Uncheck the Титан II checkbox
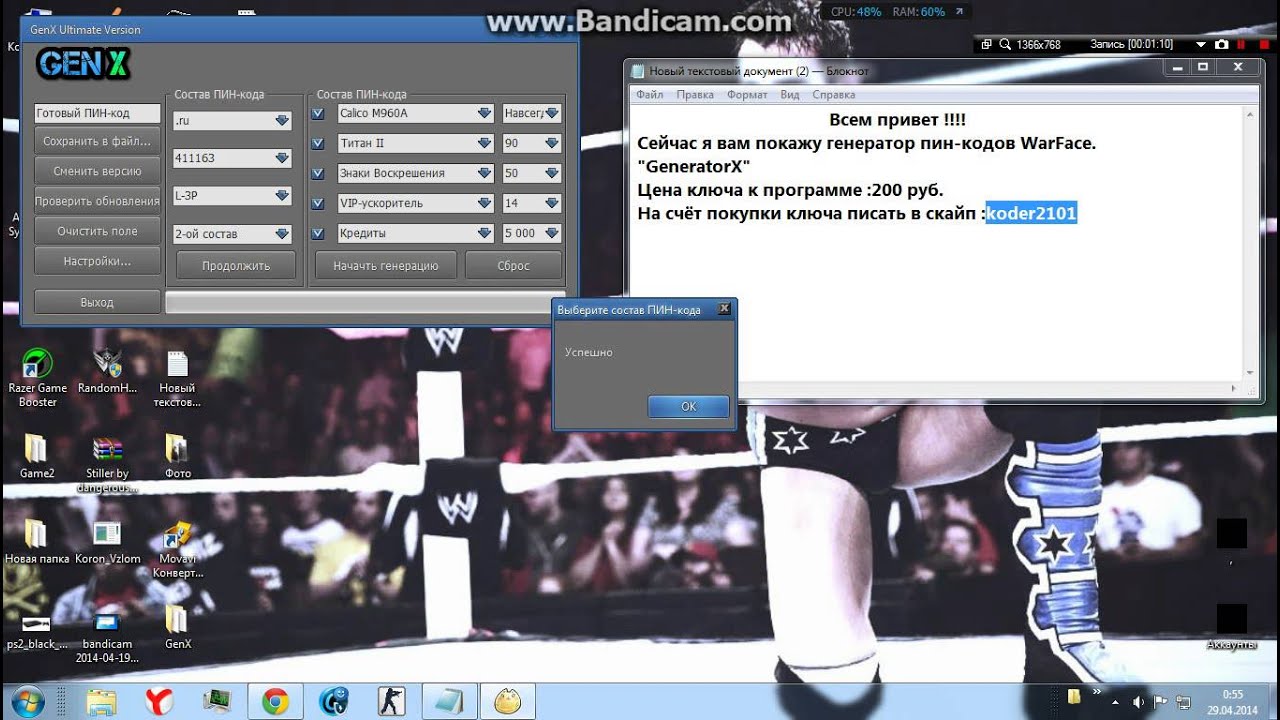This screenshot has width=1280, height=720. point(318,144)
